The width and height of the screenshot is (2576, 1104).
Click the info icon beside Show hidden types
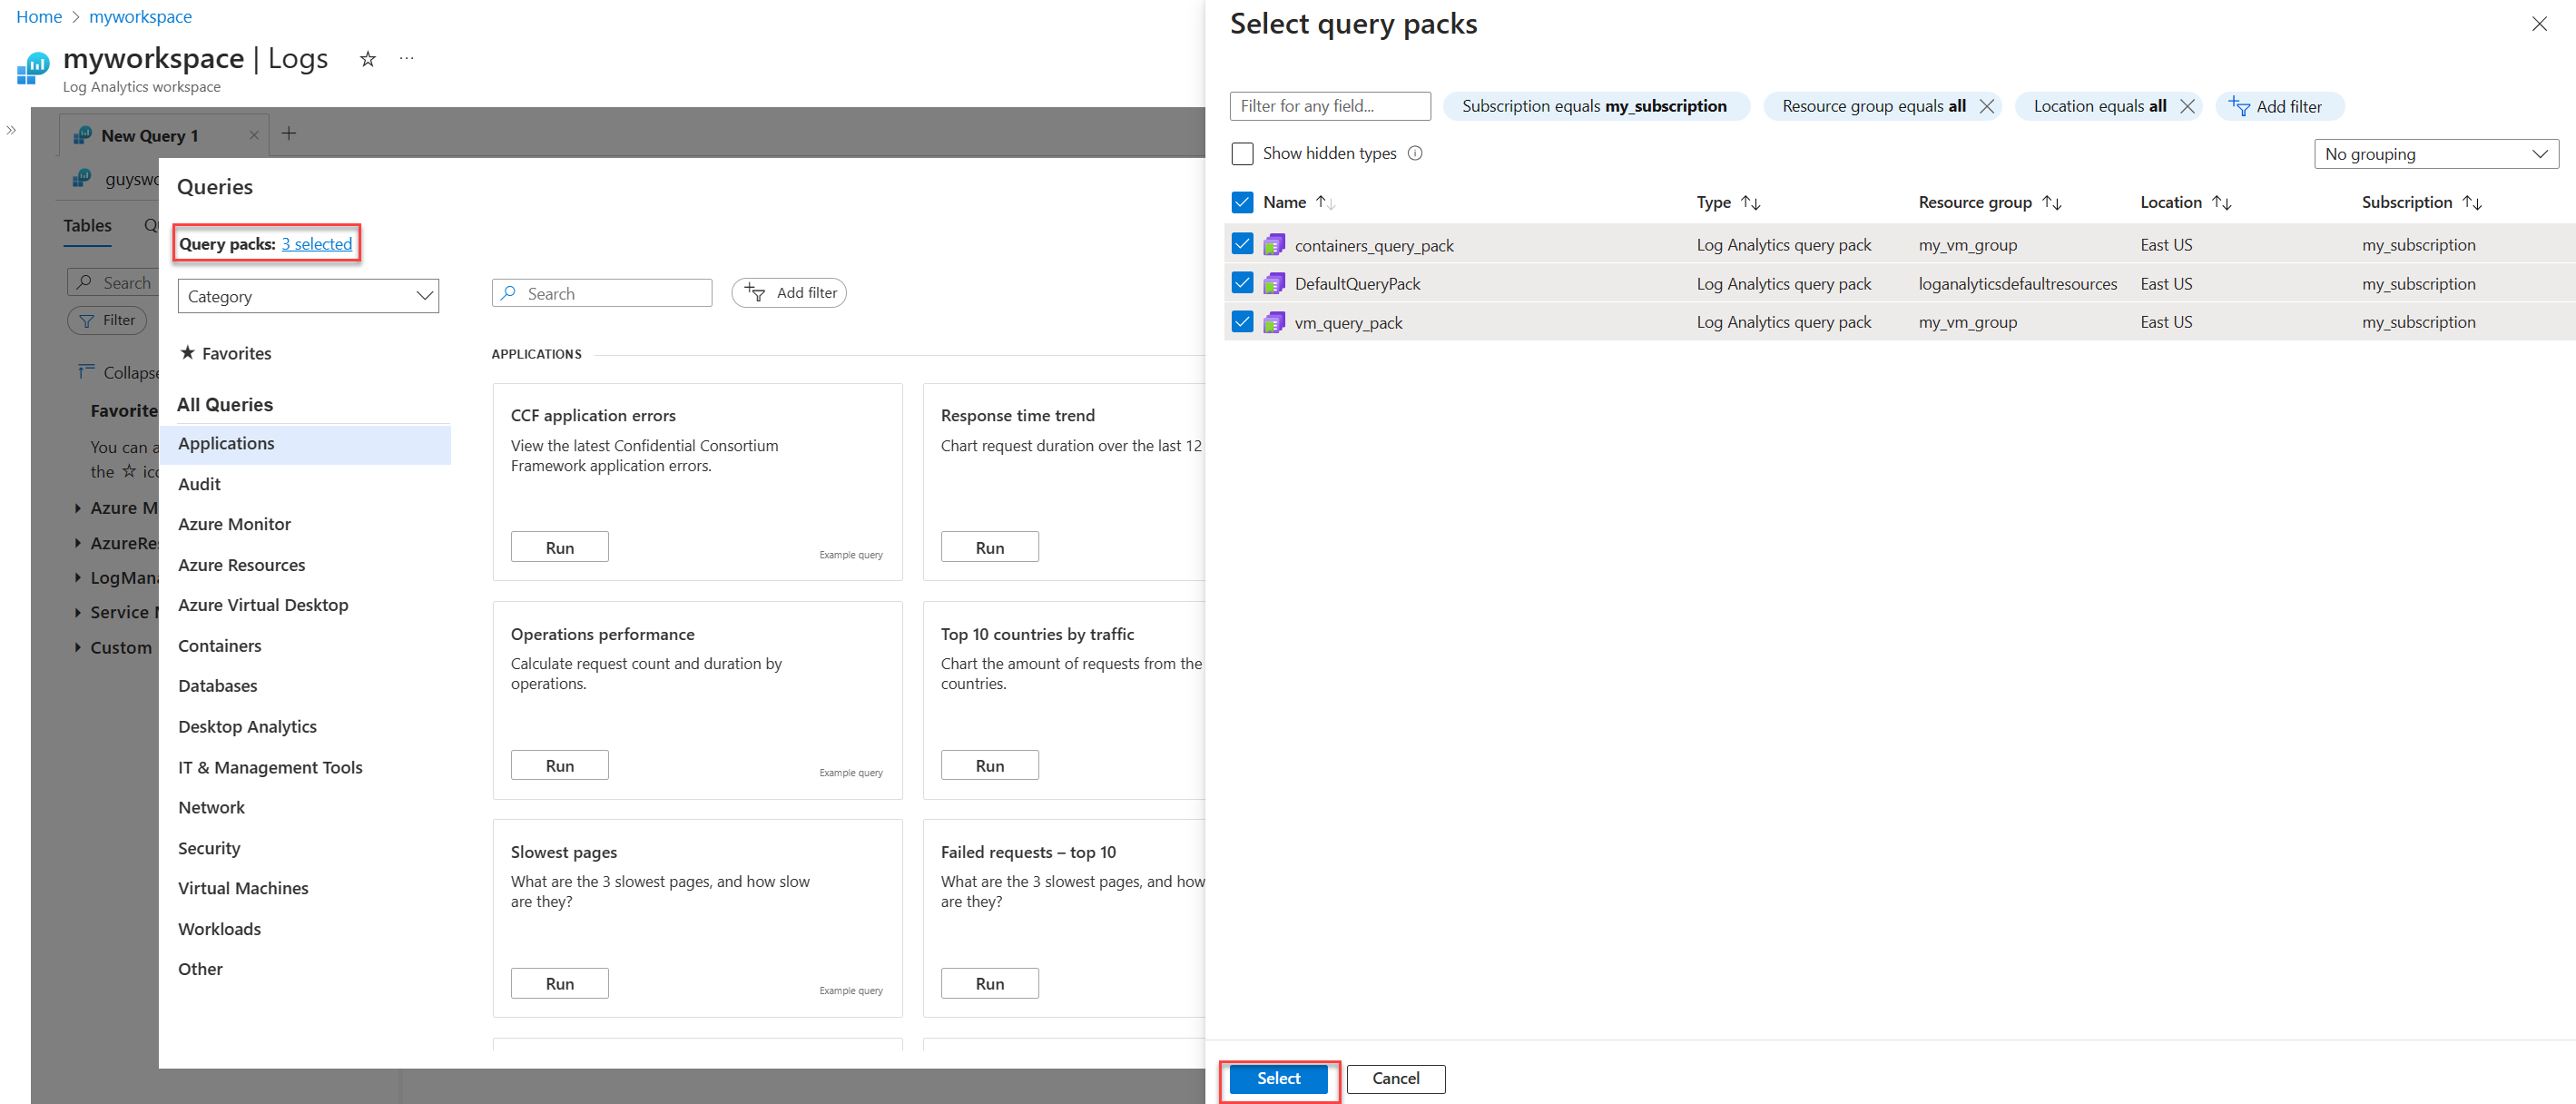point(1416,153)
